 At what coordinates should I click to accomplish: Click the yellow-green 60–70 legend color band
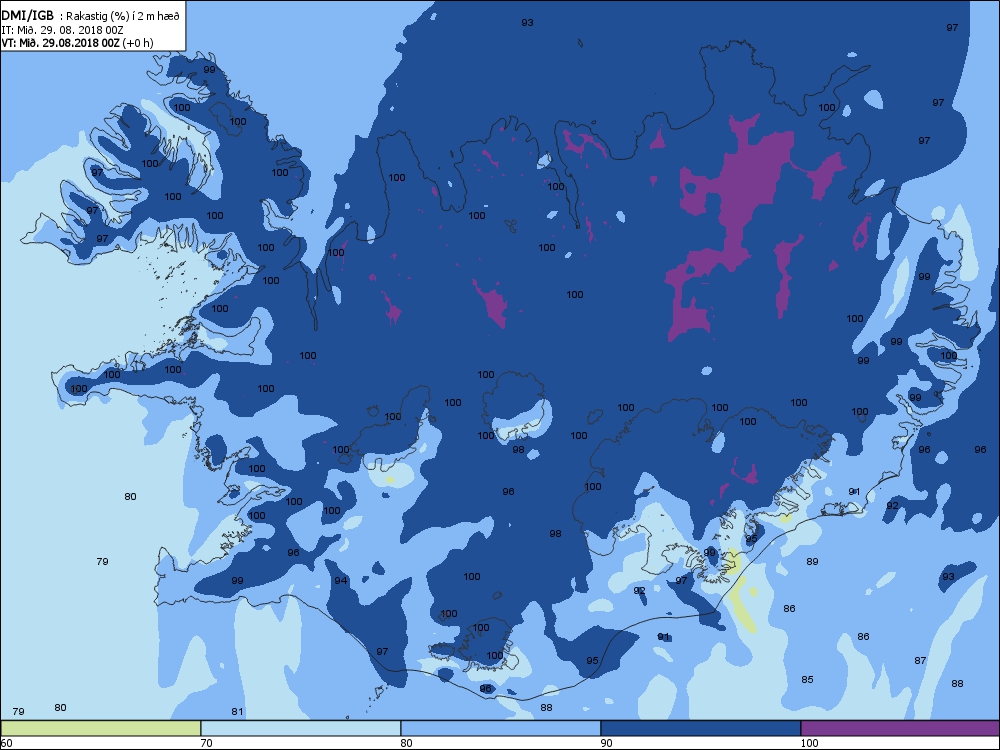point(101,728)
